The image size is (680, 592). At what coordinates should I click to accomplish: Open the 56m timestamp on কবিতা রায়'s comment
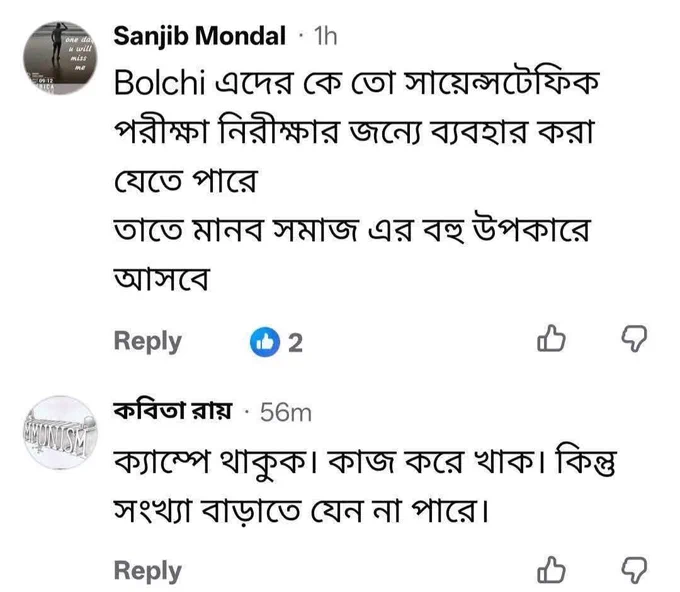click(x=286, y=412)
